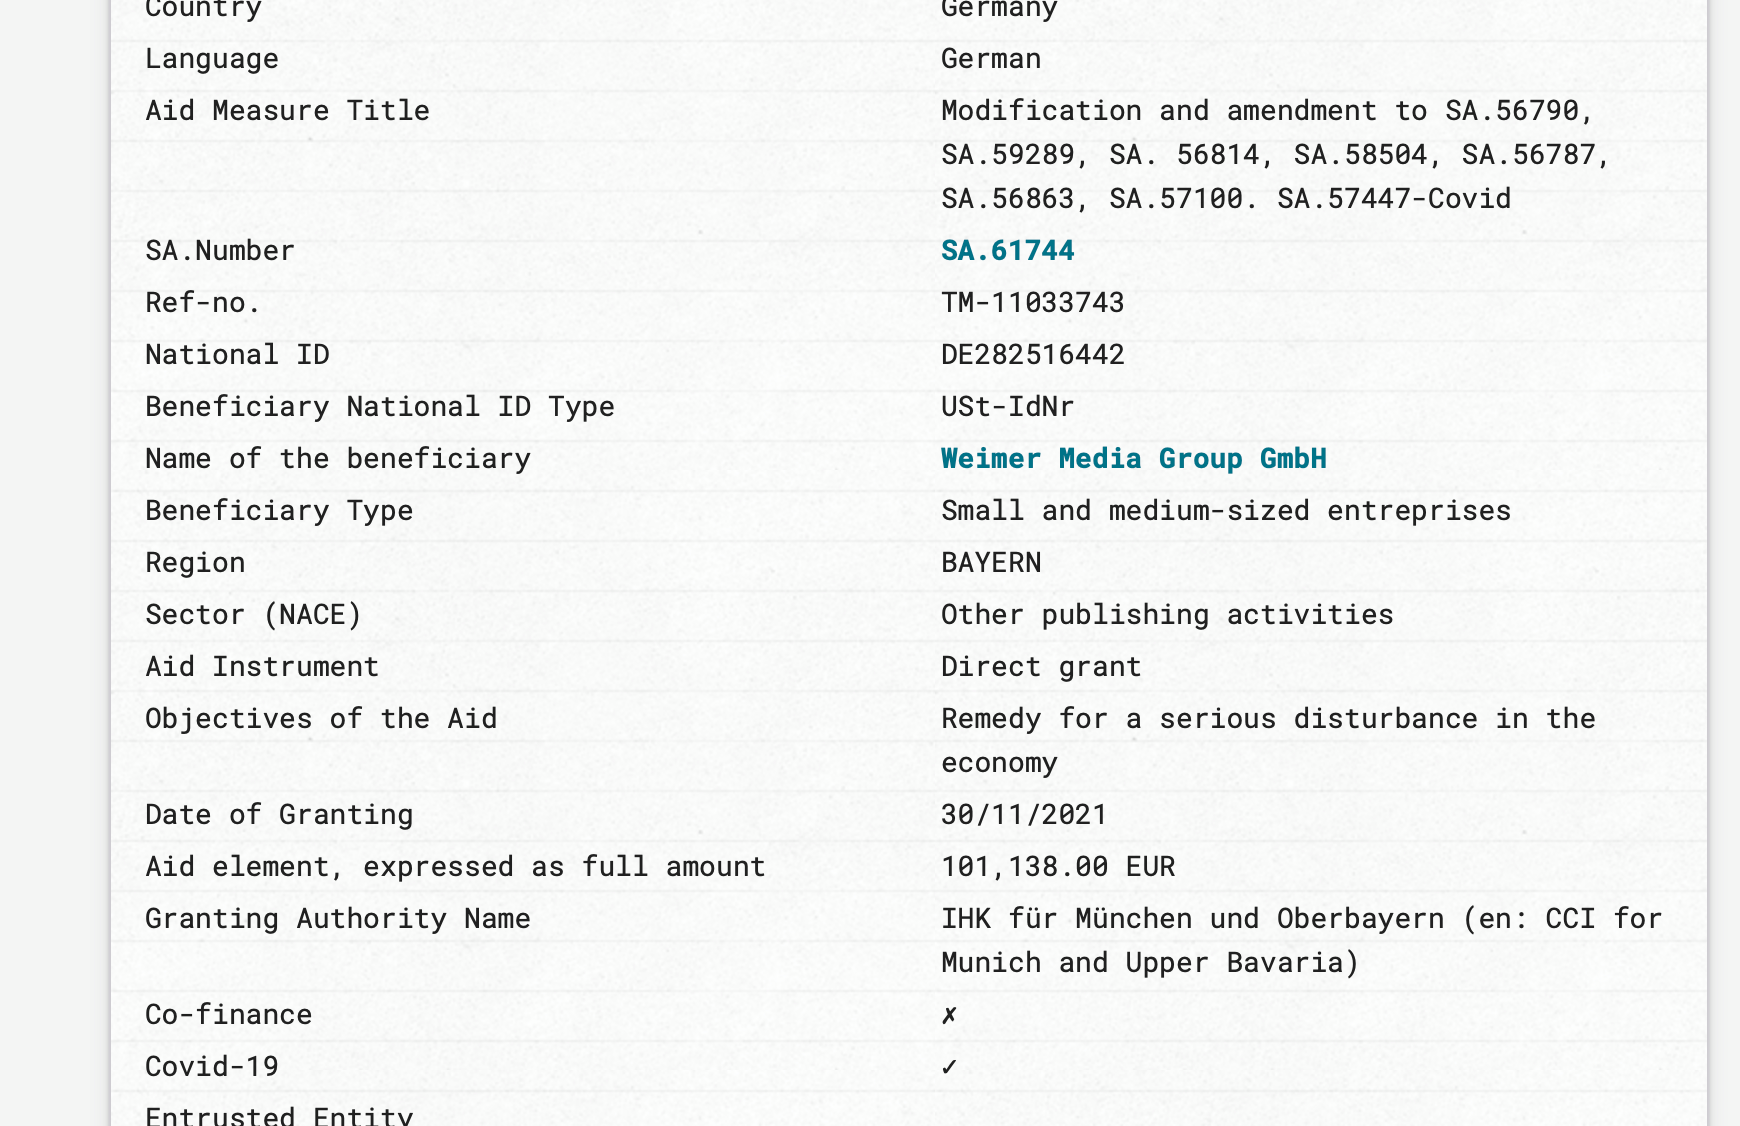Viewport: 1740px width, 1126px height.
Task: Click the Co-finance cross mark
Action: (x=949, y=1015)
